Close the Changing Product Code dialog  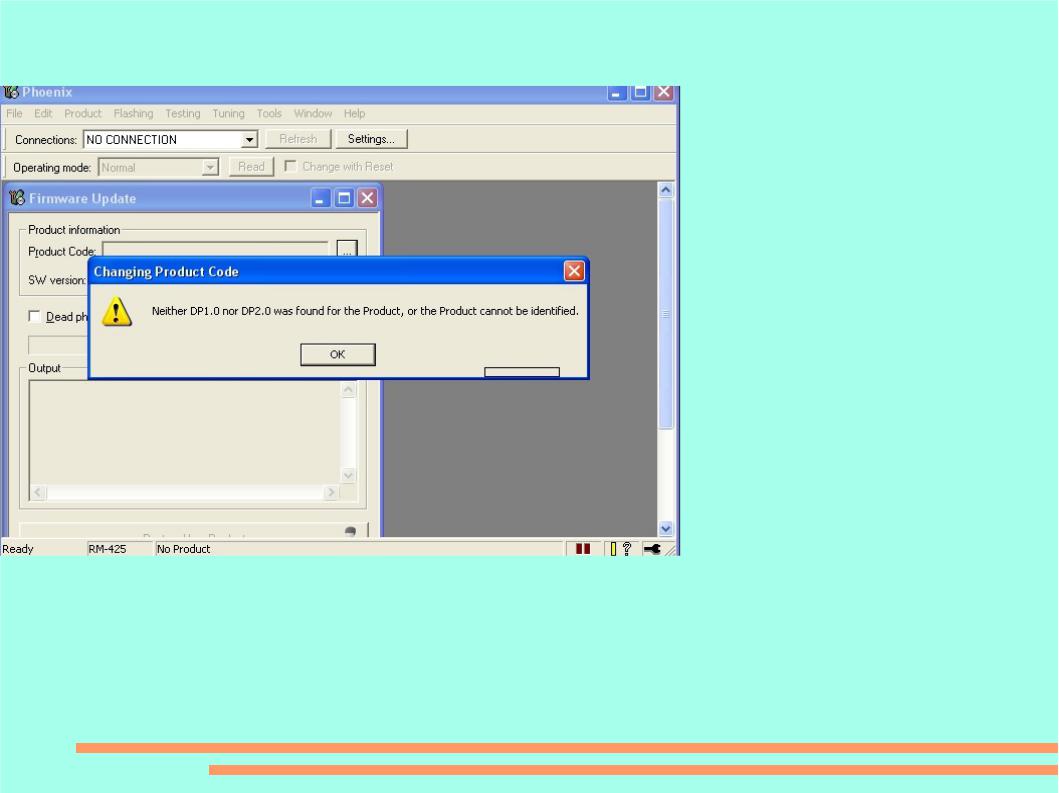pos(573,271)
